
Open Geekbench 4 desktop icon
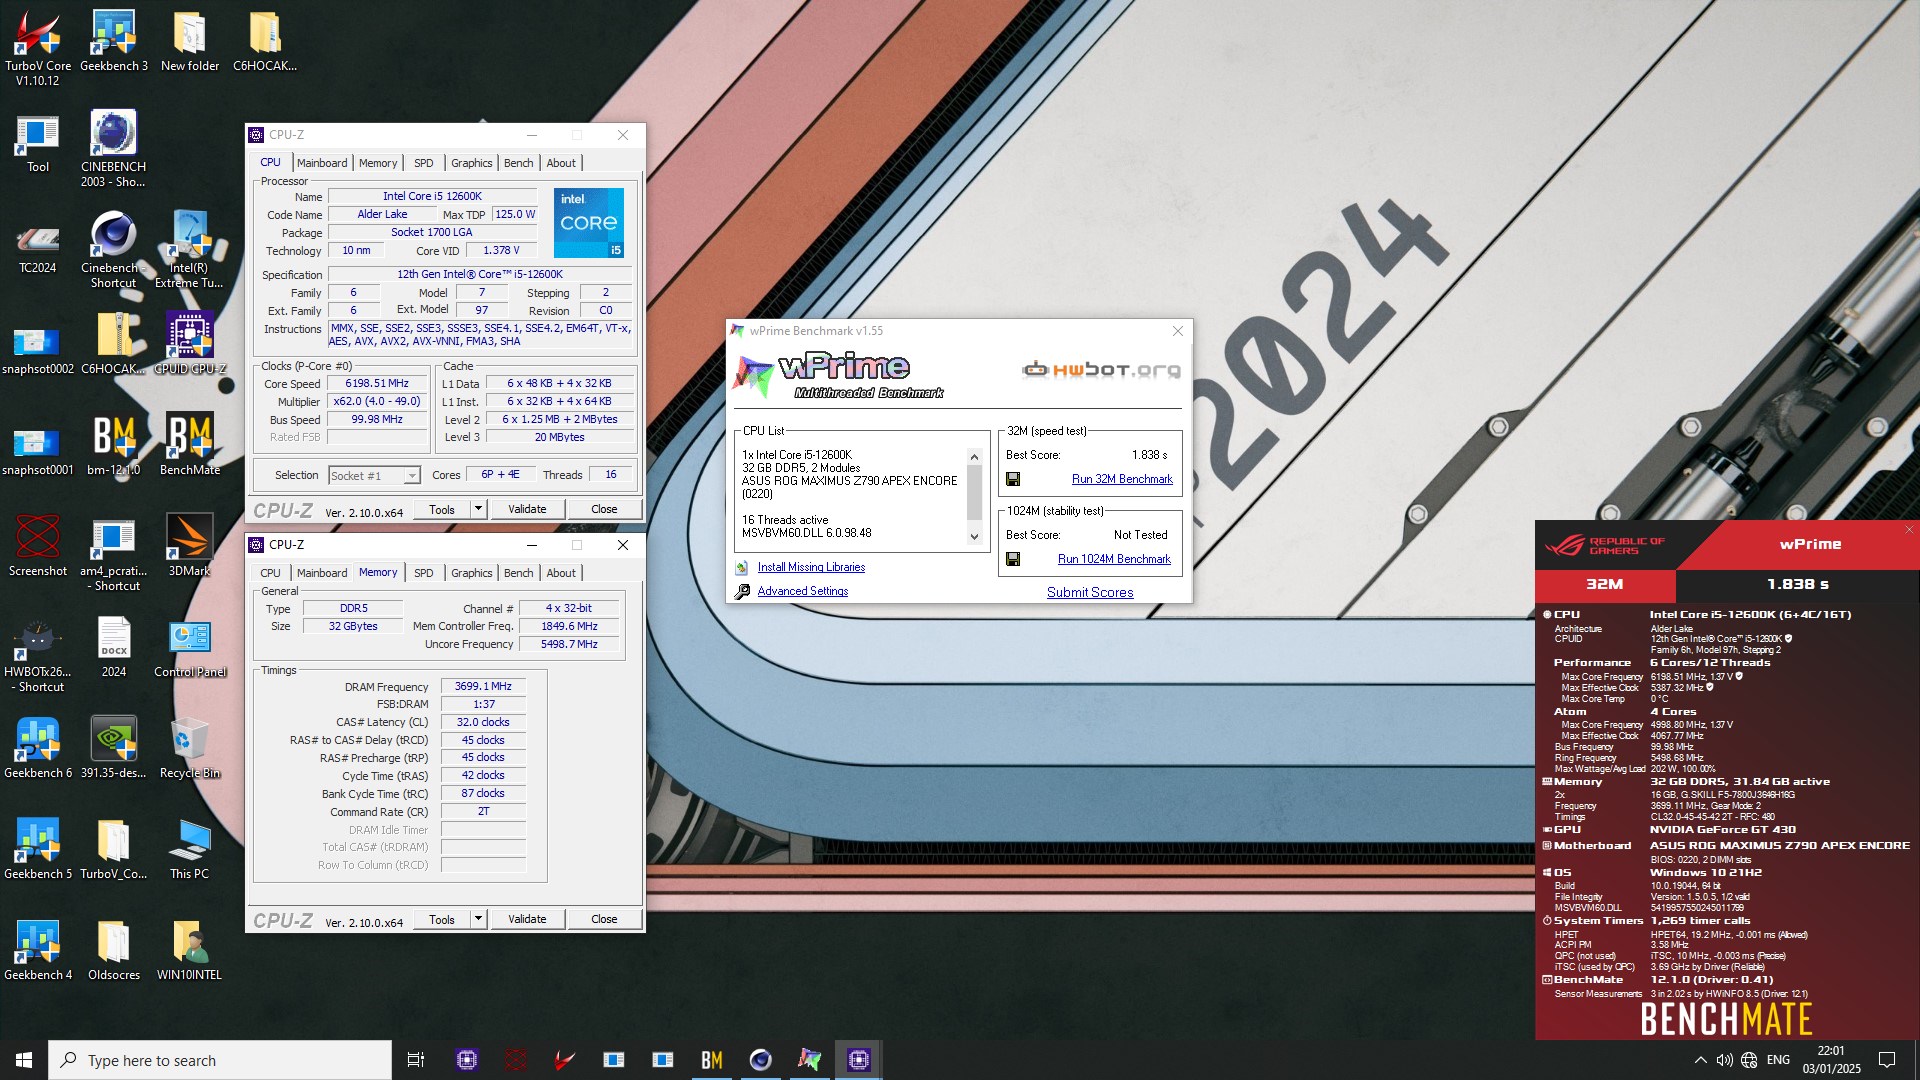pos(38,950)
